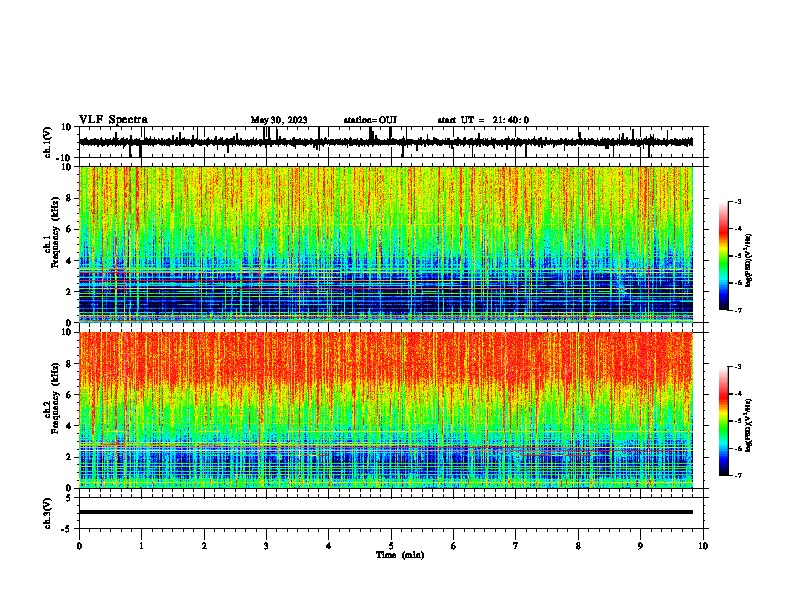Click the "ch.1(V)" waveform axis label
This screenshot has height=612, width=792.
pyautogui.click(x=48, y=142)
